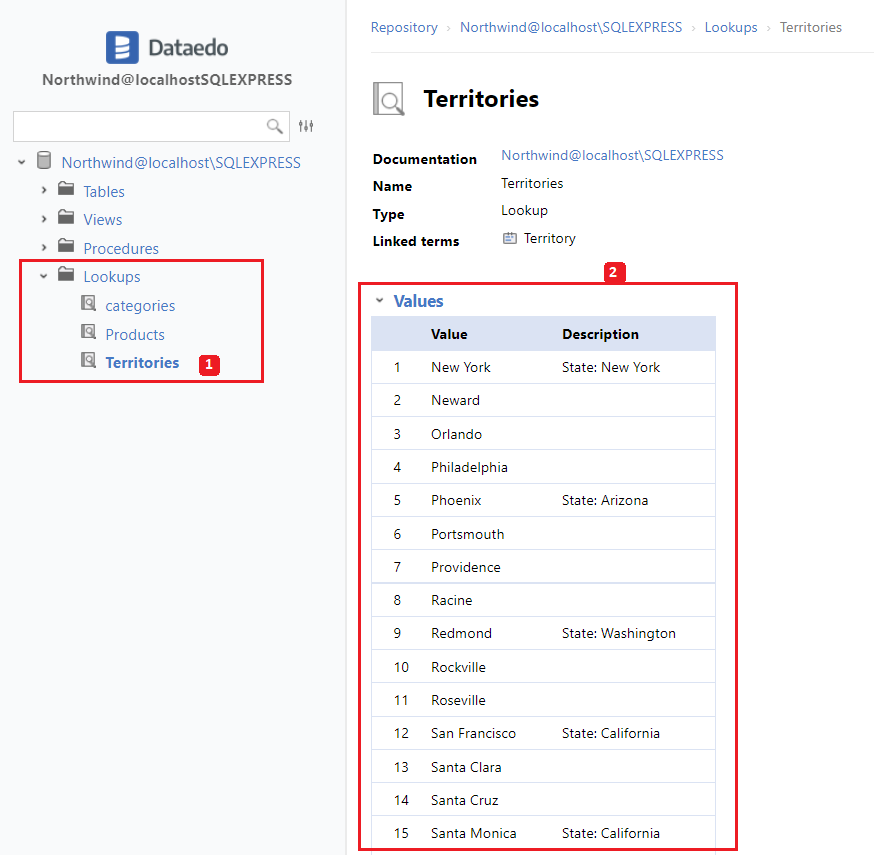Screen dimensions: 879x855
Task: Expand the Procedures tree node
Action: point(44,247)
